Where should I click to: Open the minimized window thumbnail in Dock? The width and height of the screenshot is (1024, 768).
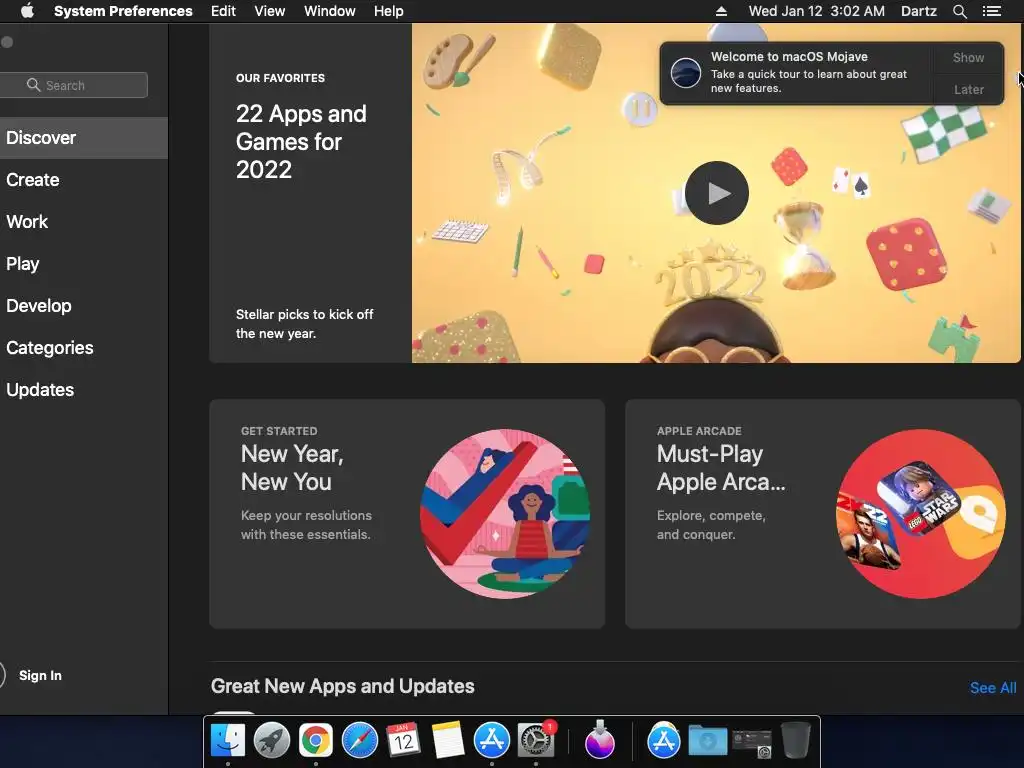pos(752,742)
